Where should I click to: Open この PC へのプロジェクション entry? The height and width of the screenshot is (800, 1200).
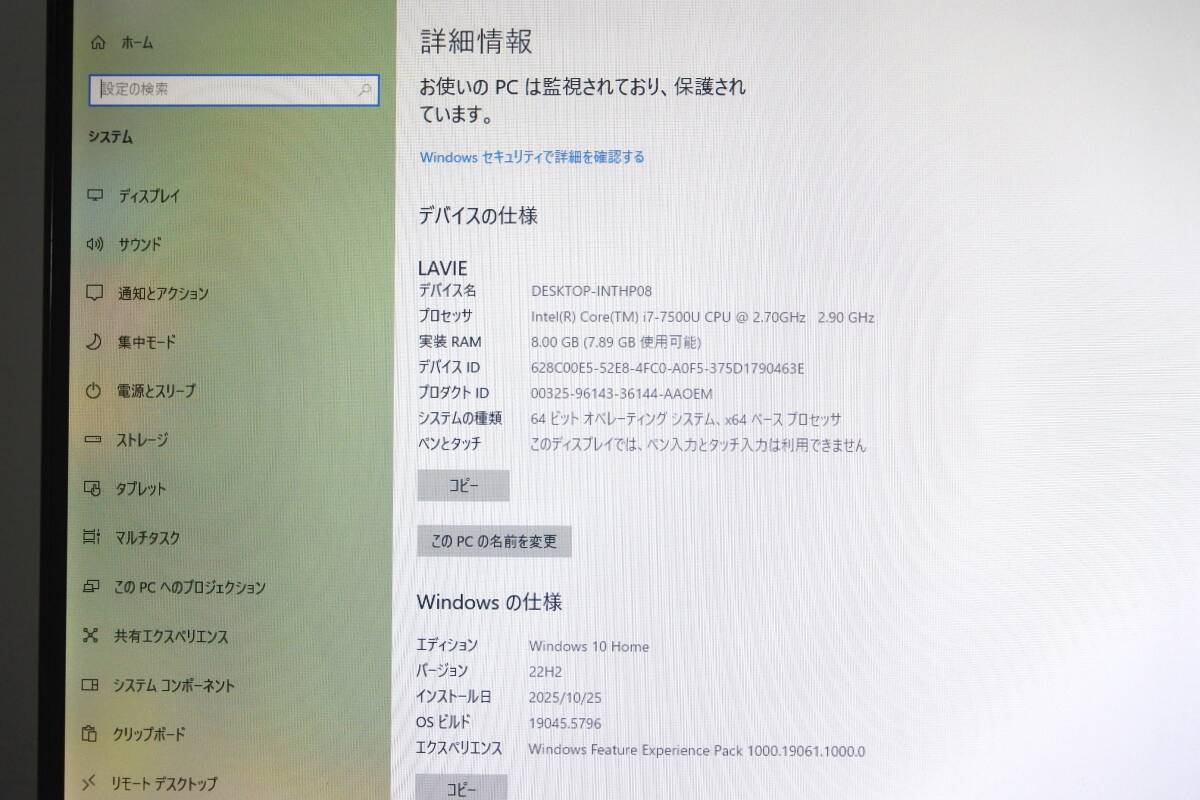click(189, 587)
